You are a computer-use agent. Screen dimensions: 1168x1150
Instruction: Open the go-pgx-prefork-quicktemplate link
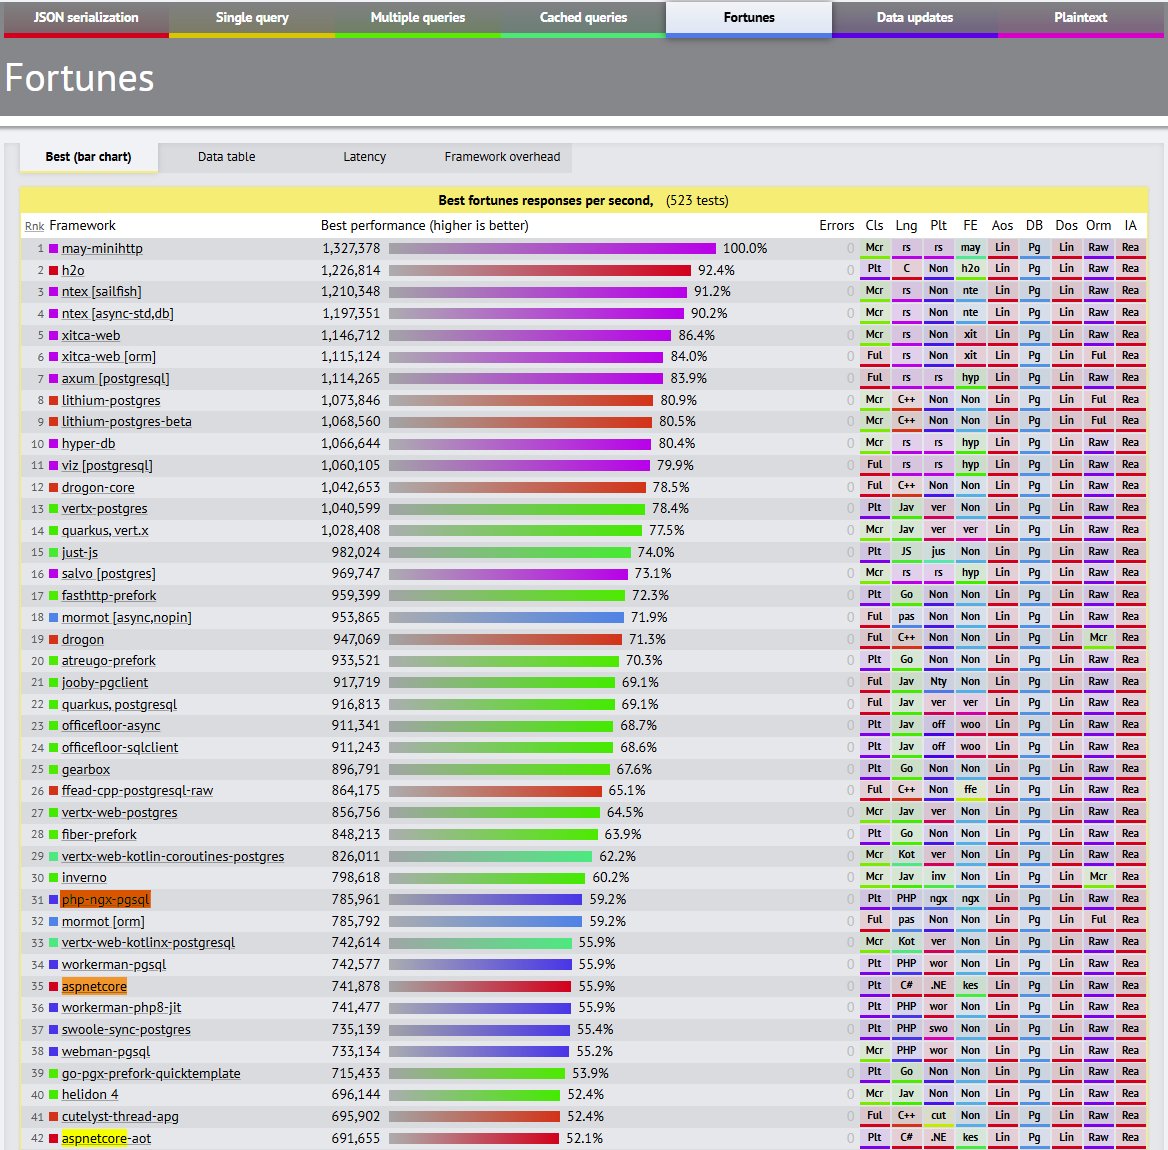(151, 1074)
